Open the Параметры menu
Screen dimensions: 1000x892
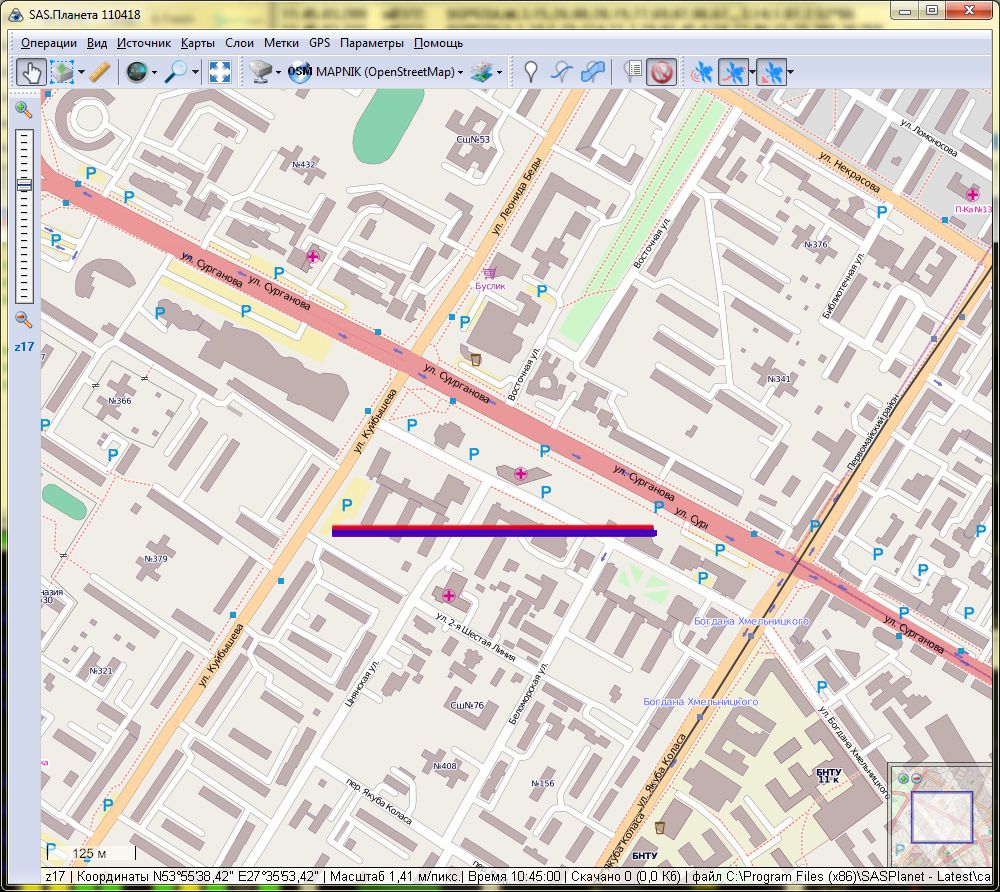[371, 43]
